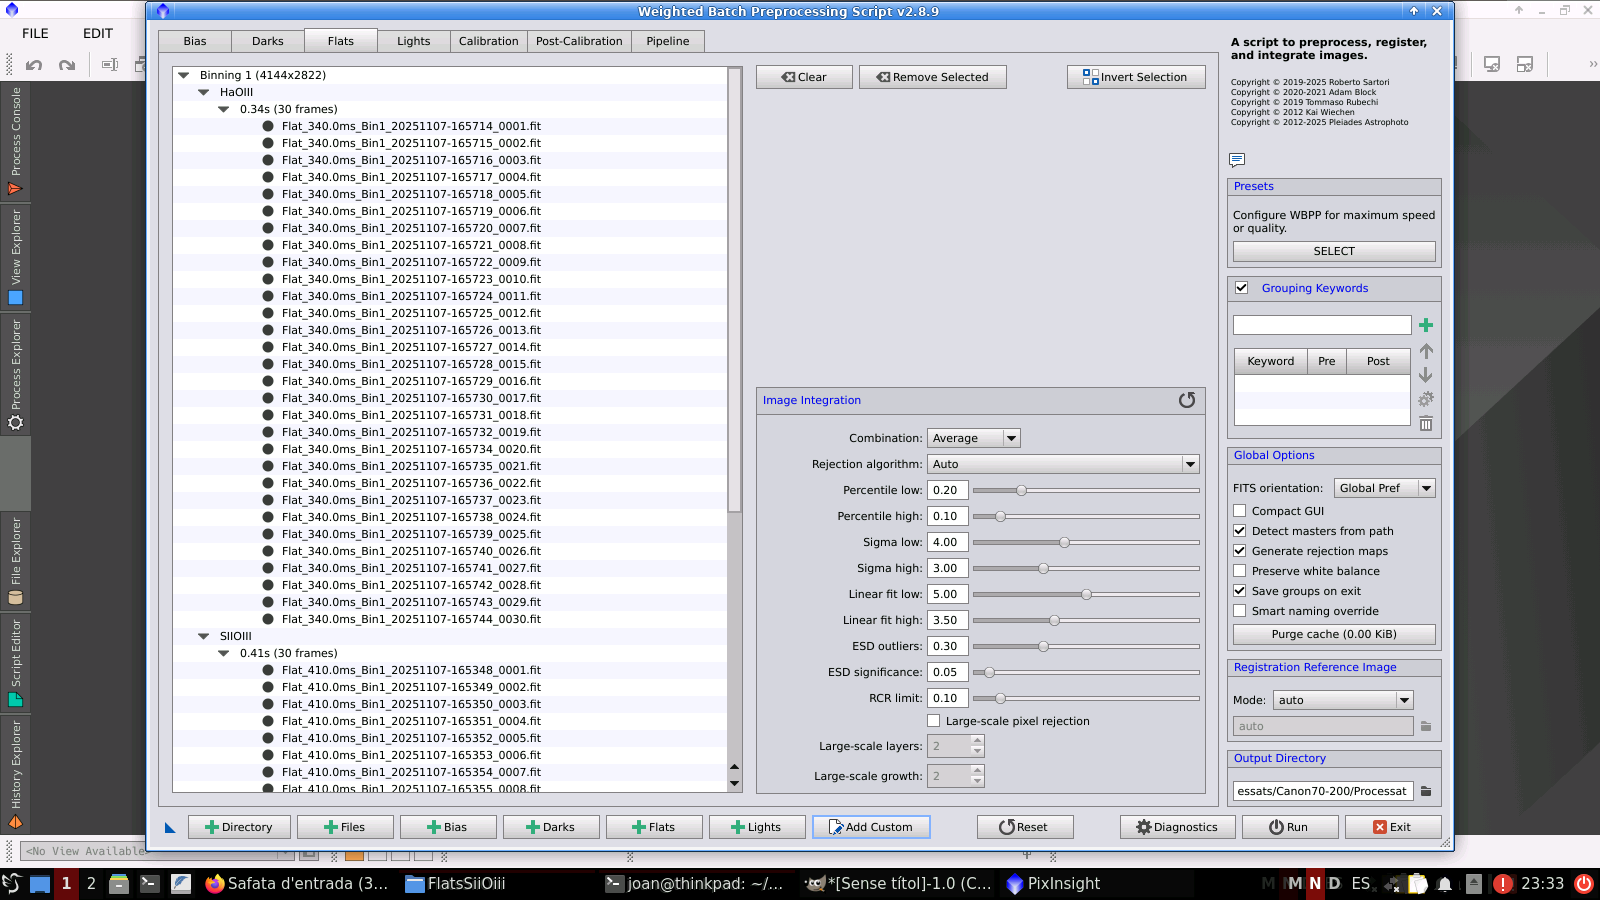This screenshot has height=900, width=1600.
Task: Click the Percentile low value field
Action: [946, 490]
